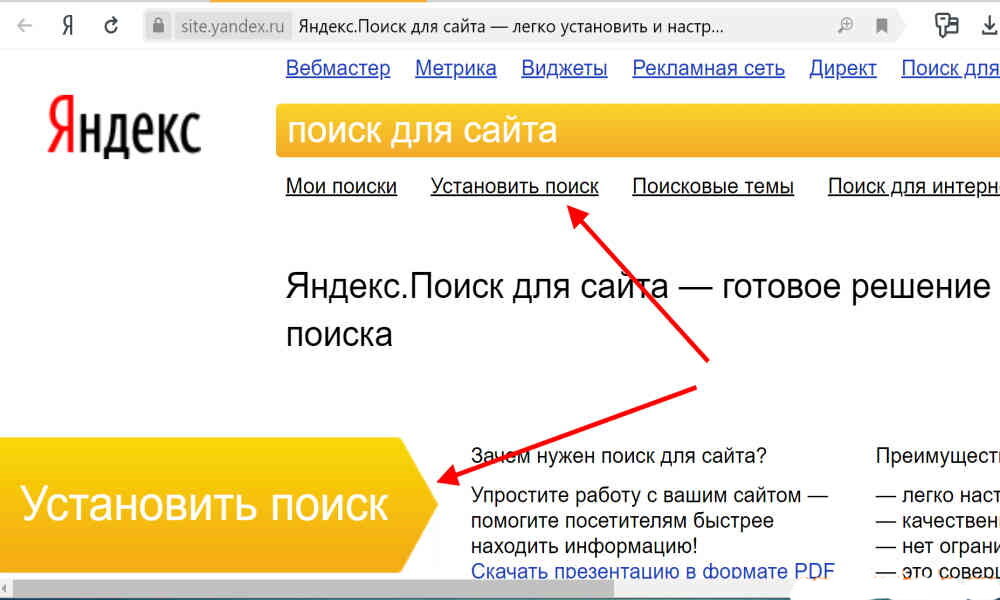This screenshot has height=600, width=1000.
Task: Click main heading 'Яндекс.Поиск для сайта — готовое решение'
Action: pyautogui.click(x=638, y=286)
